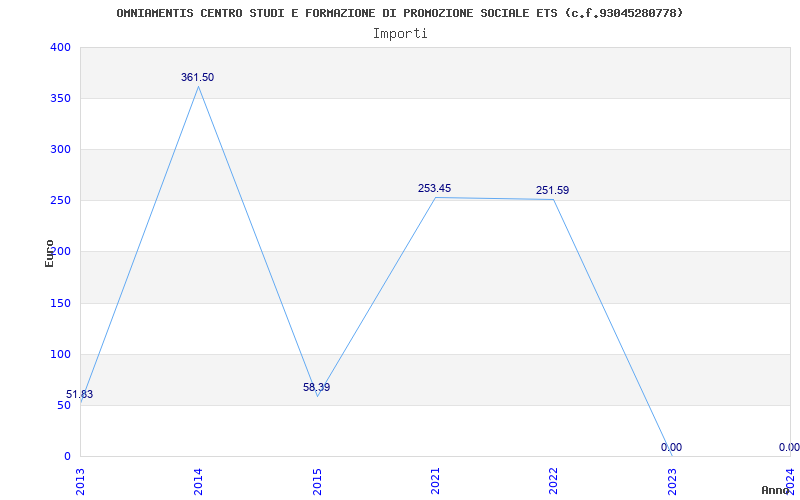
Task: Click the 2022 x-axis year label
Action: click(x=553, y=481)
